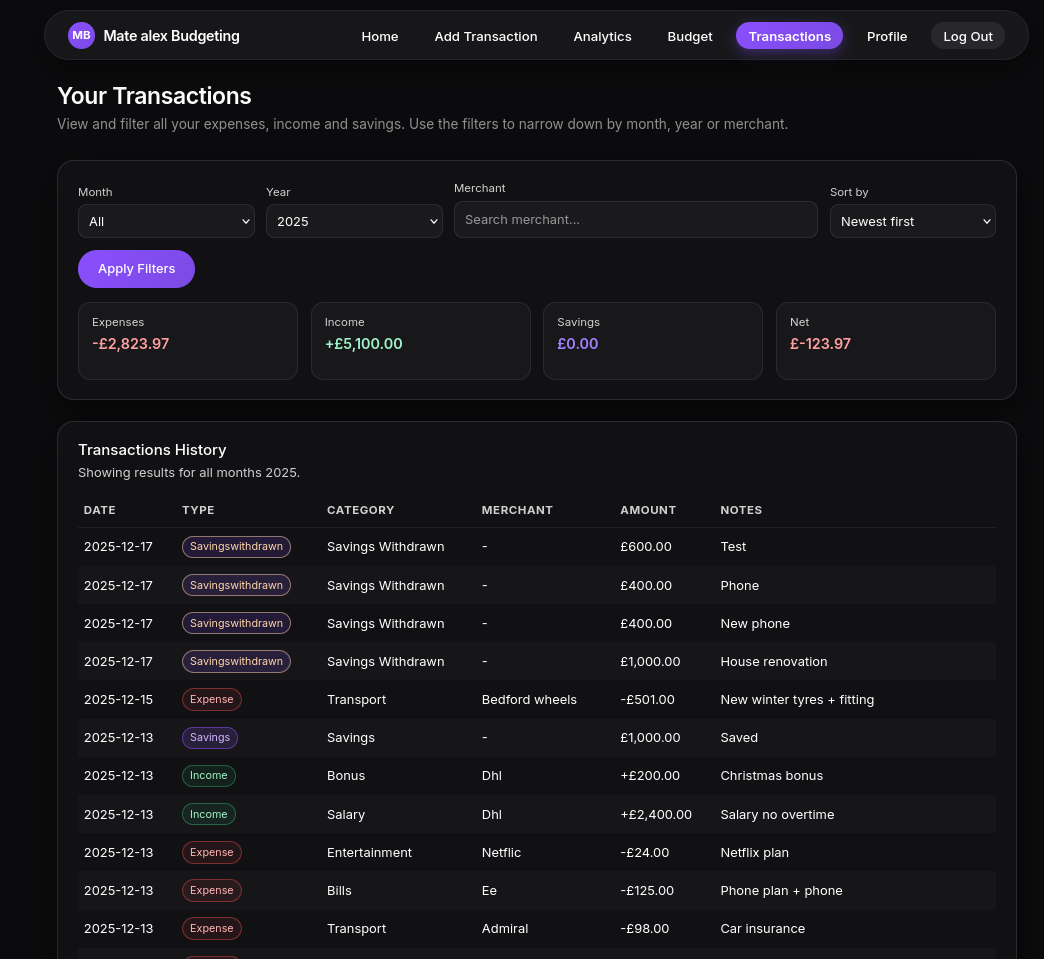Select the Net summary card
The height and width of the screenshot is (959, 1044).
886,340
